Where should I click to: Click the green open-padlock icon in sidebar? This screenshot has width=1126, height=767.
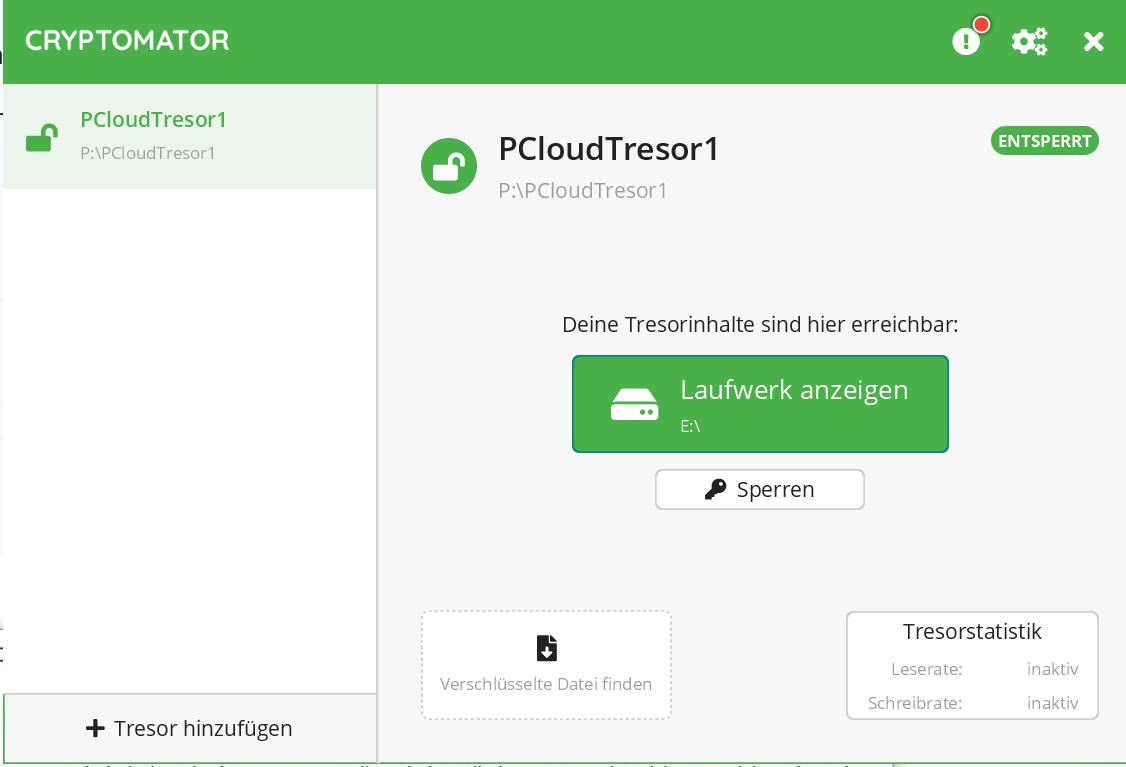tap(42, 137)
